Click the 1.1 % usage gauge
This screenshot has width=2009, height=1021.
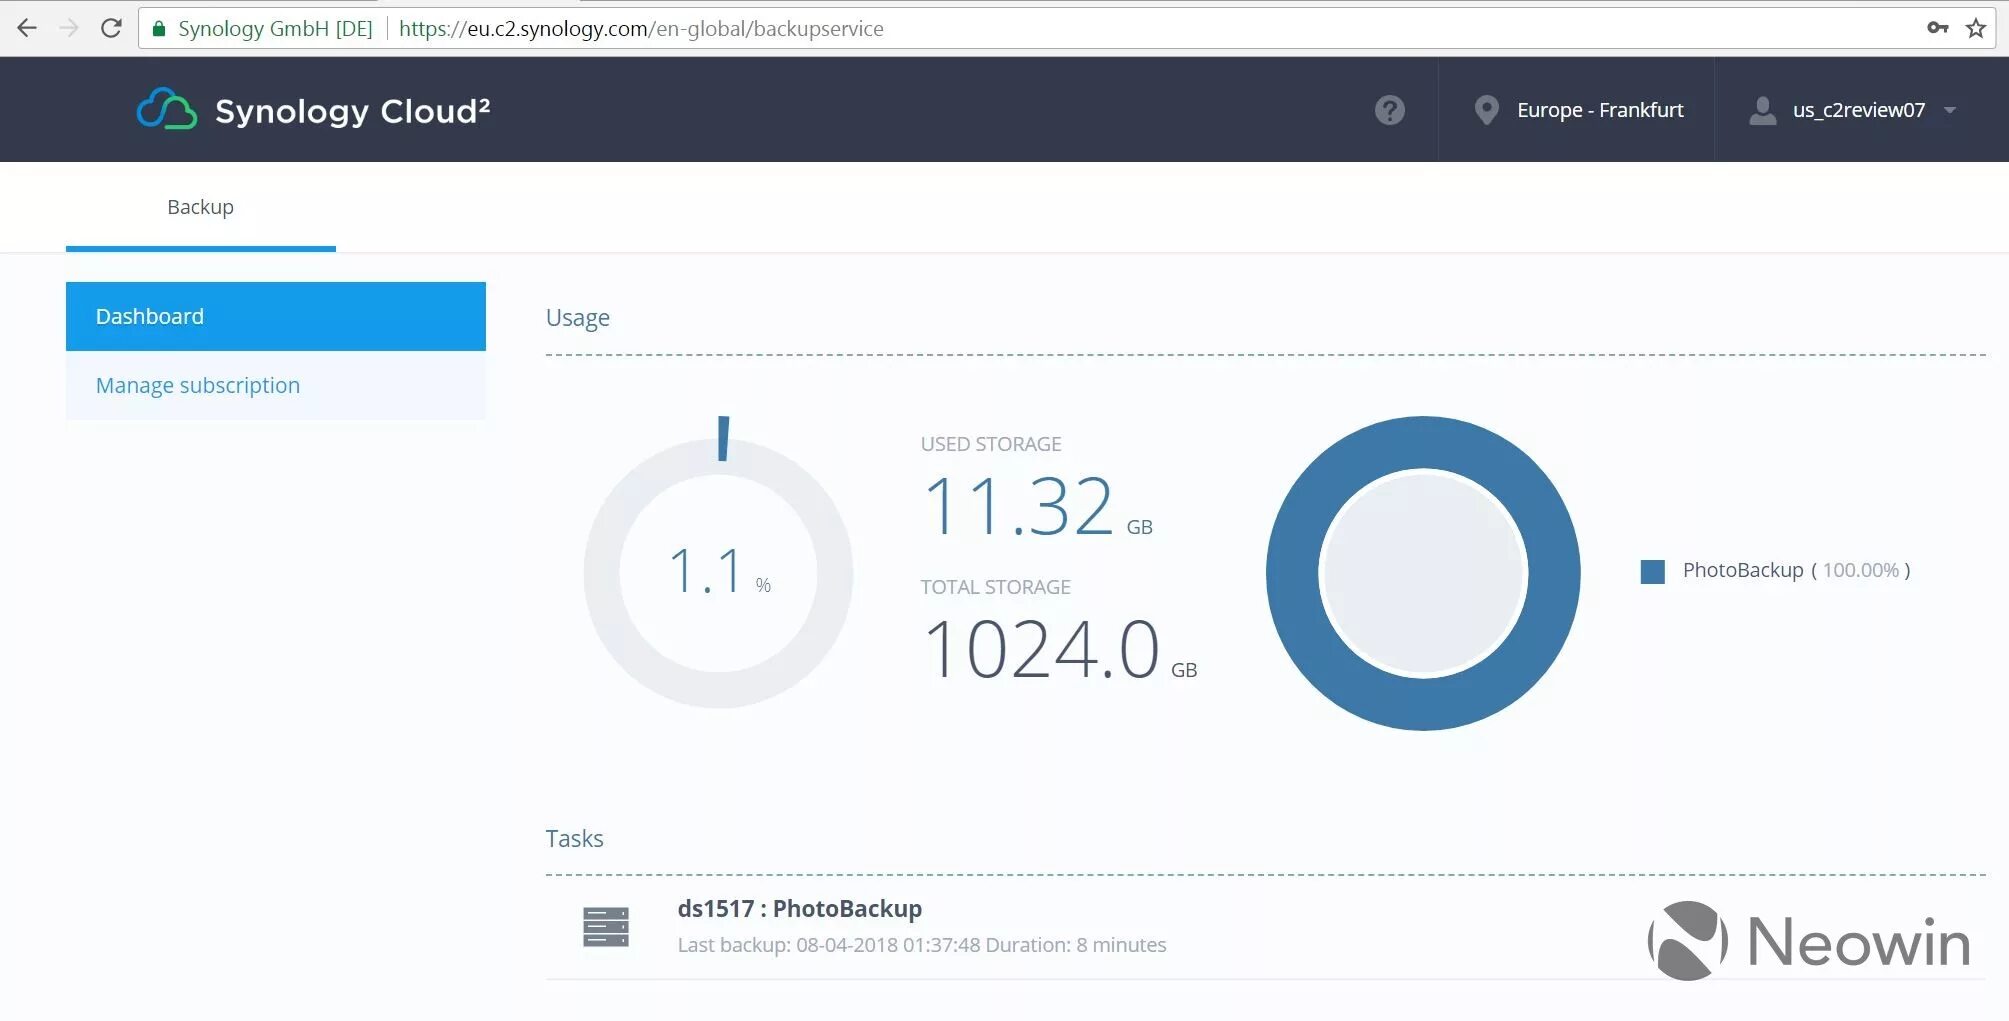(719, 565)
